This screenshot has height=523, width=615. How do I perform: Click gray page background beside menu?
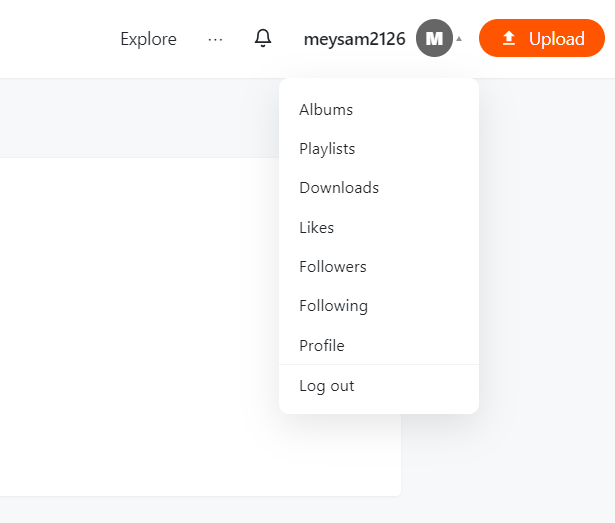click(x=547, y=275)
